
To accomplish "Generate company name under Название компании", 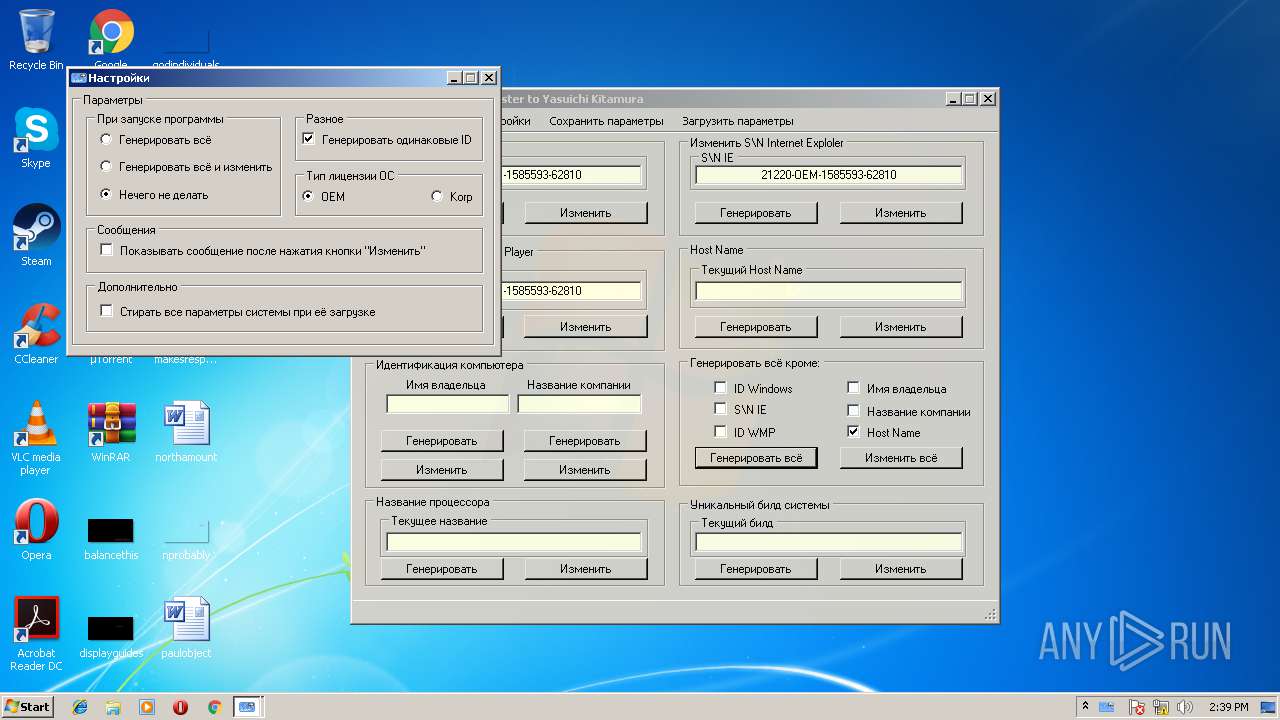I will coord(585,441).
